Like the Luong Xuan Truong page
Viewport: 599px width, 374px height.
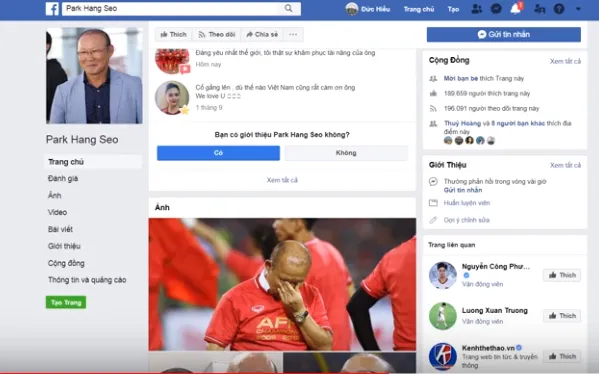point(562,316)
